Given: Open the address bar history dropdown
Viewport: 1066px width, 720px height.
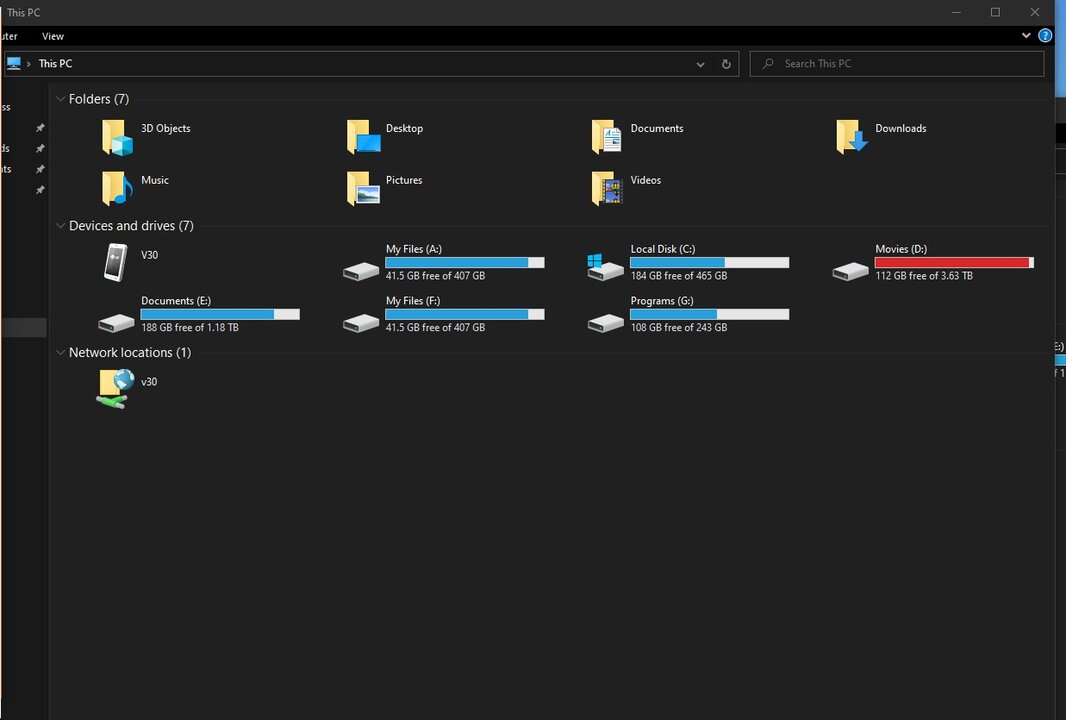Looking at the screenshot, I should 700,64.
